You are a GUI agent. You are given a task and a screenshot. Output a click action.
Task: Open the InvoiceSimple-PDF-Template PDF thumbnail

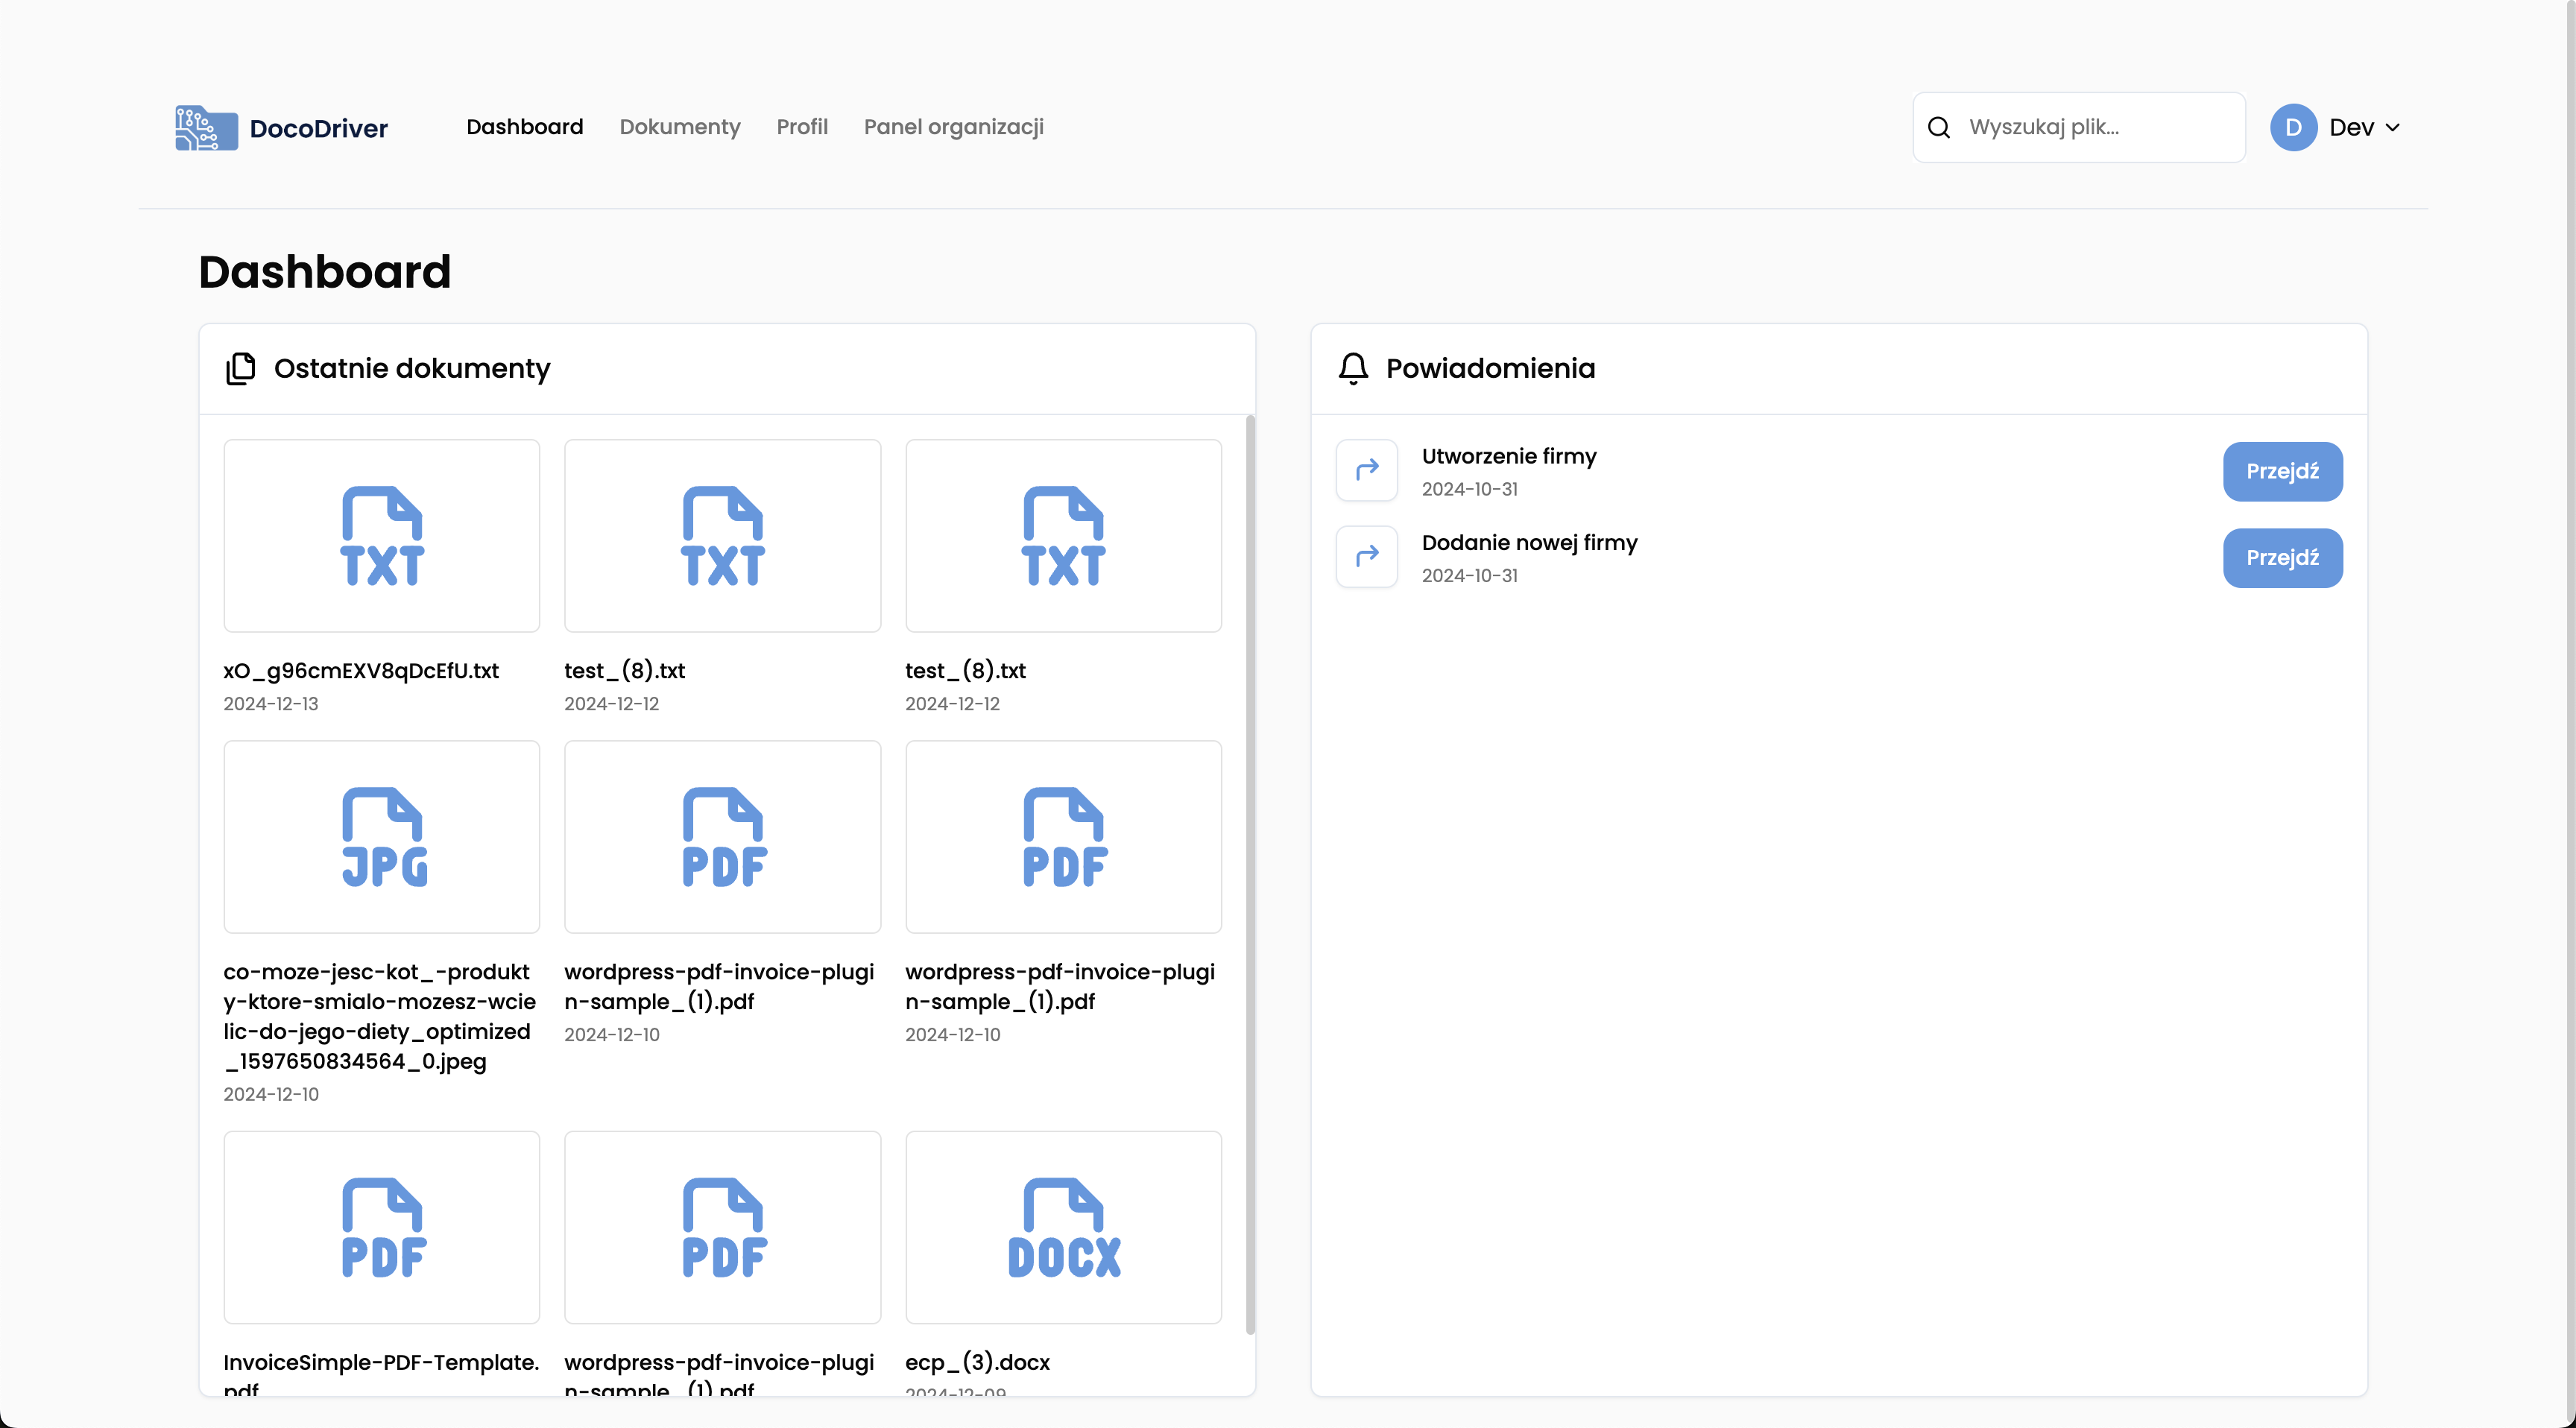coord(381,1227)
